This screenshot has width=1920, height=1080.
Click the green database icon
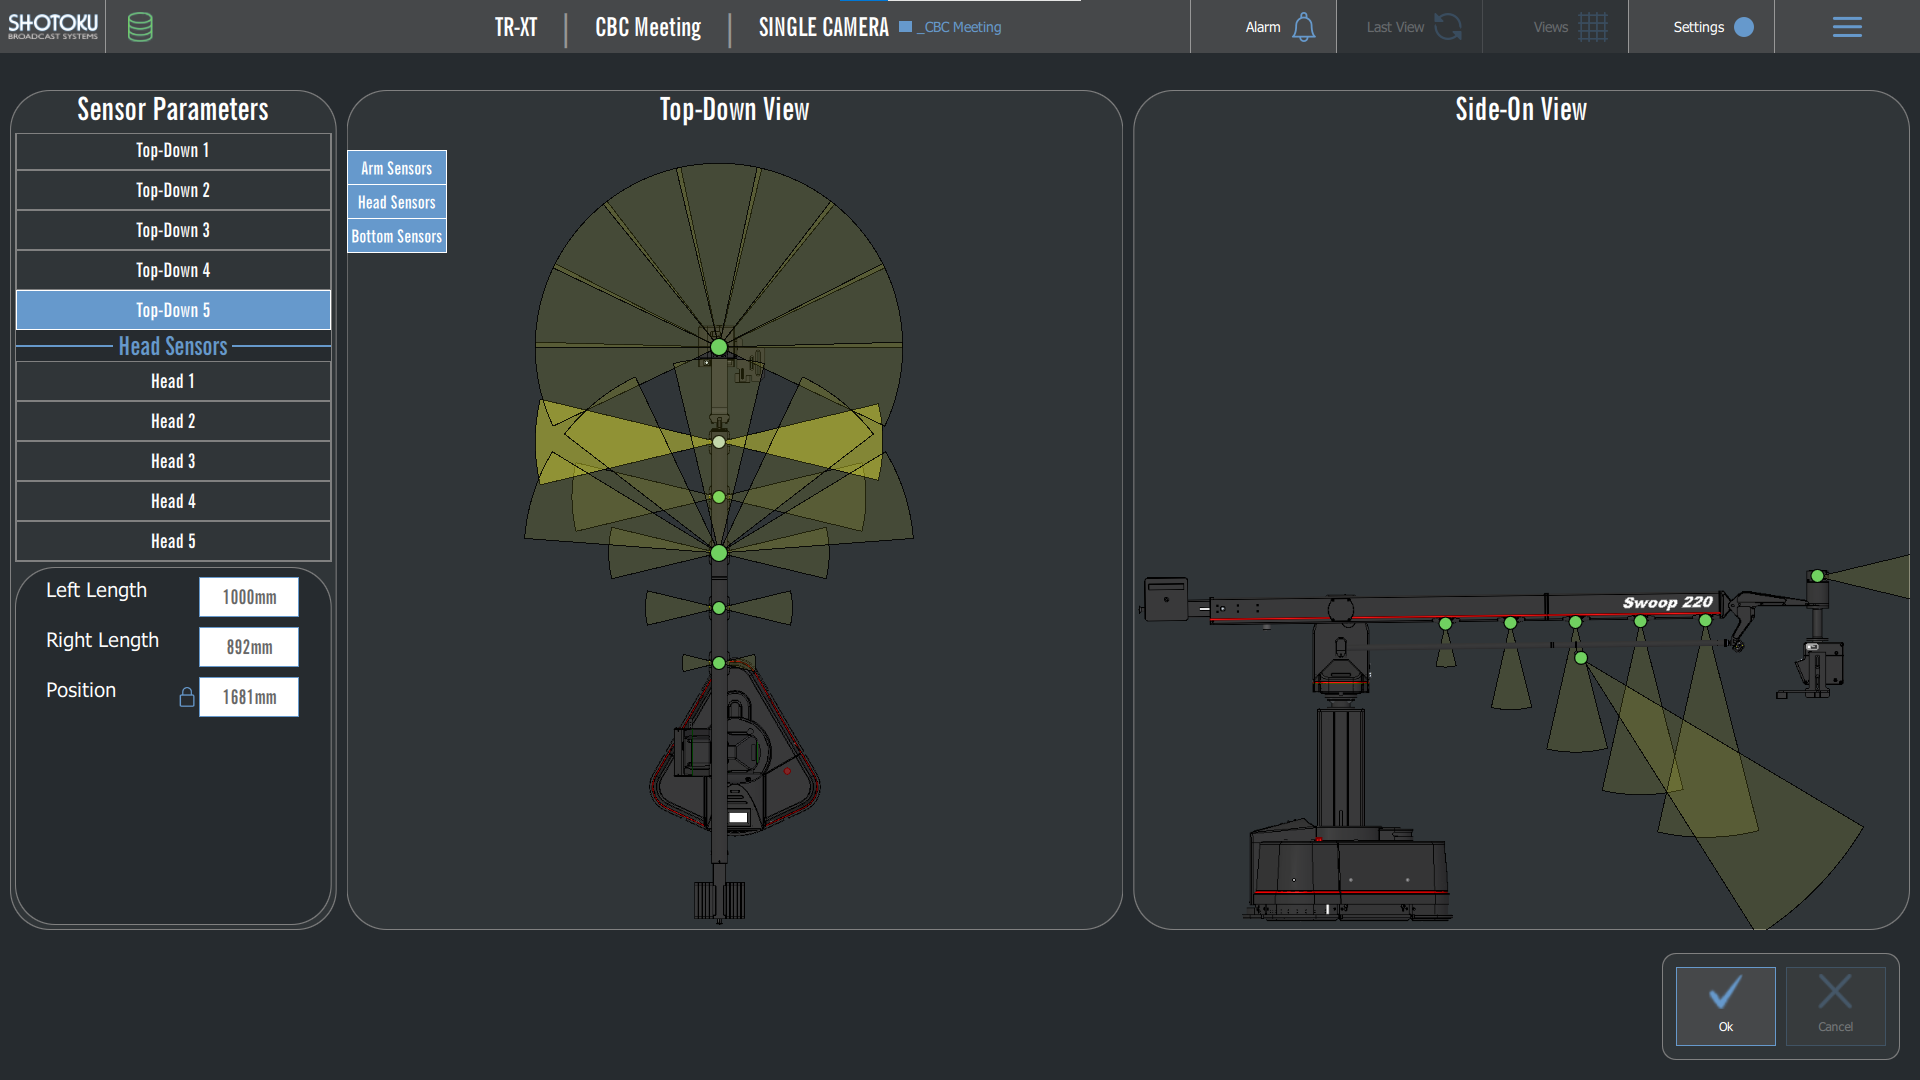(x=140, y=27)
